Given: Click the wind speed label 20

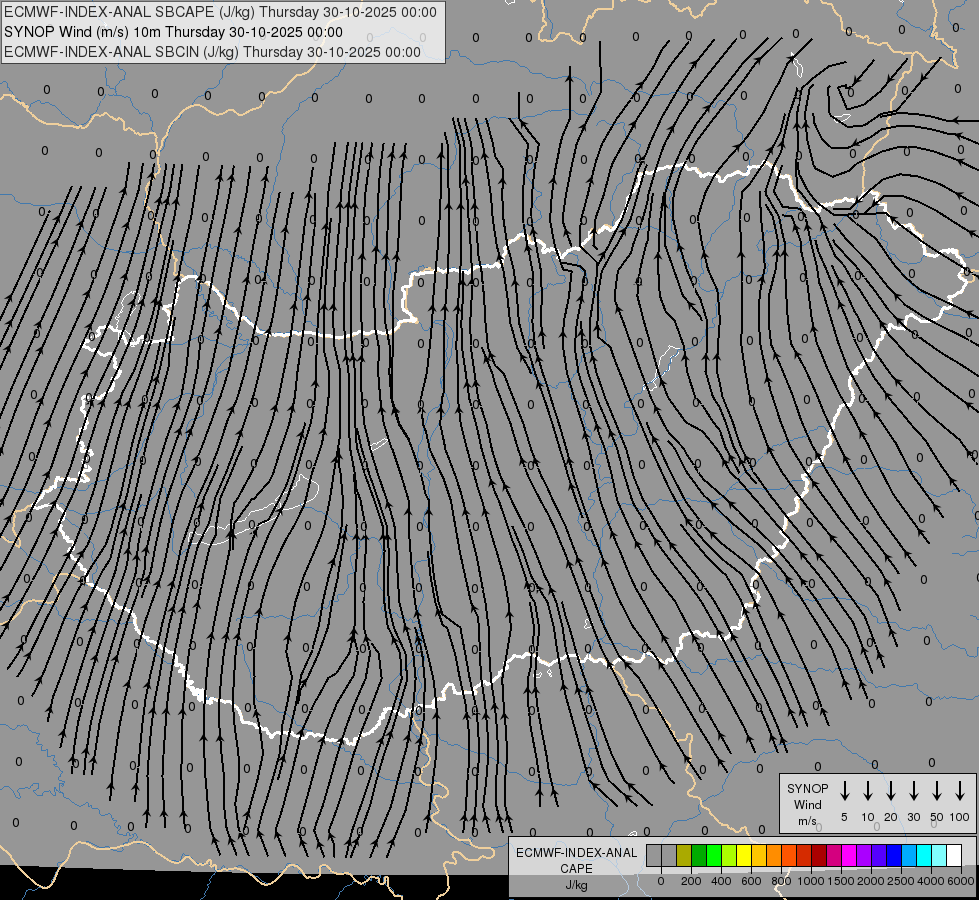Looking at the screenshot, I should 891,817.
